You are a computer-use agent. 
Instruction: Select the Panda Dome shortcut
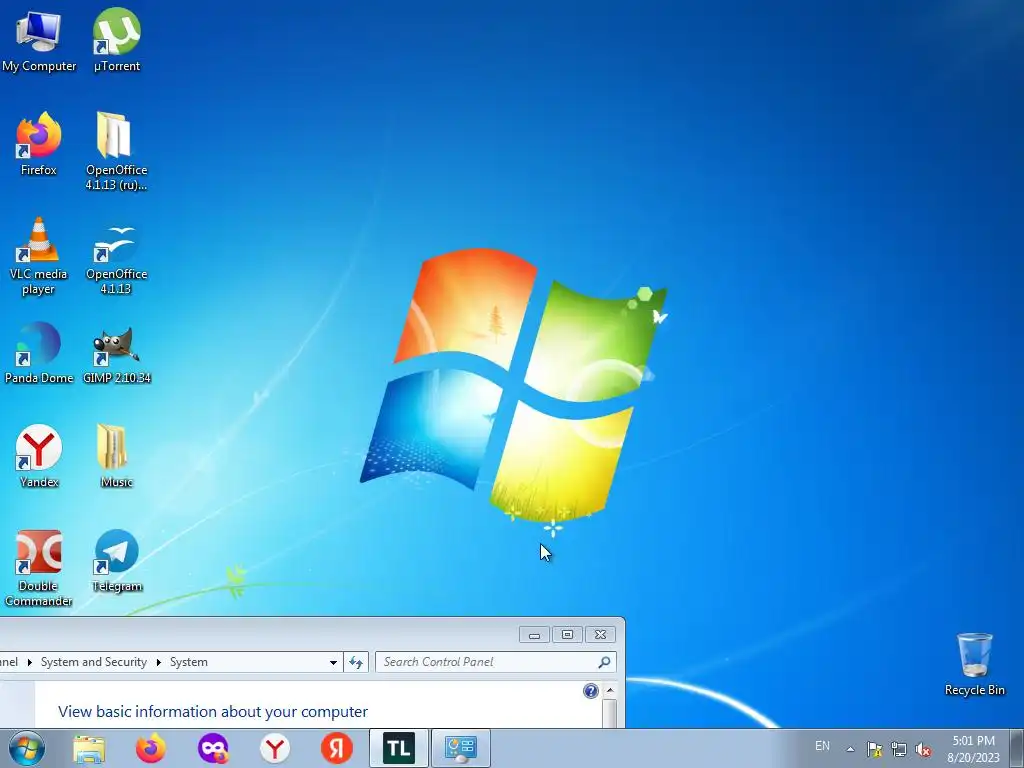point(39,353)
